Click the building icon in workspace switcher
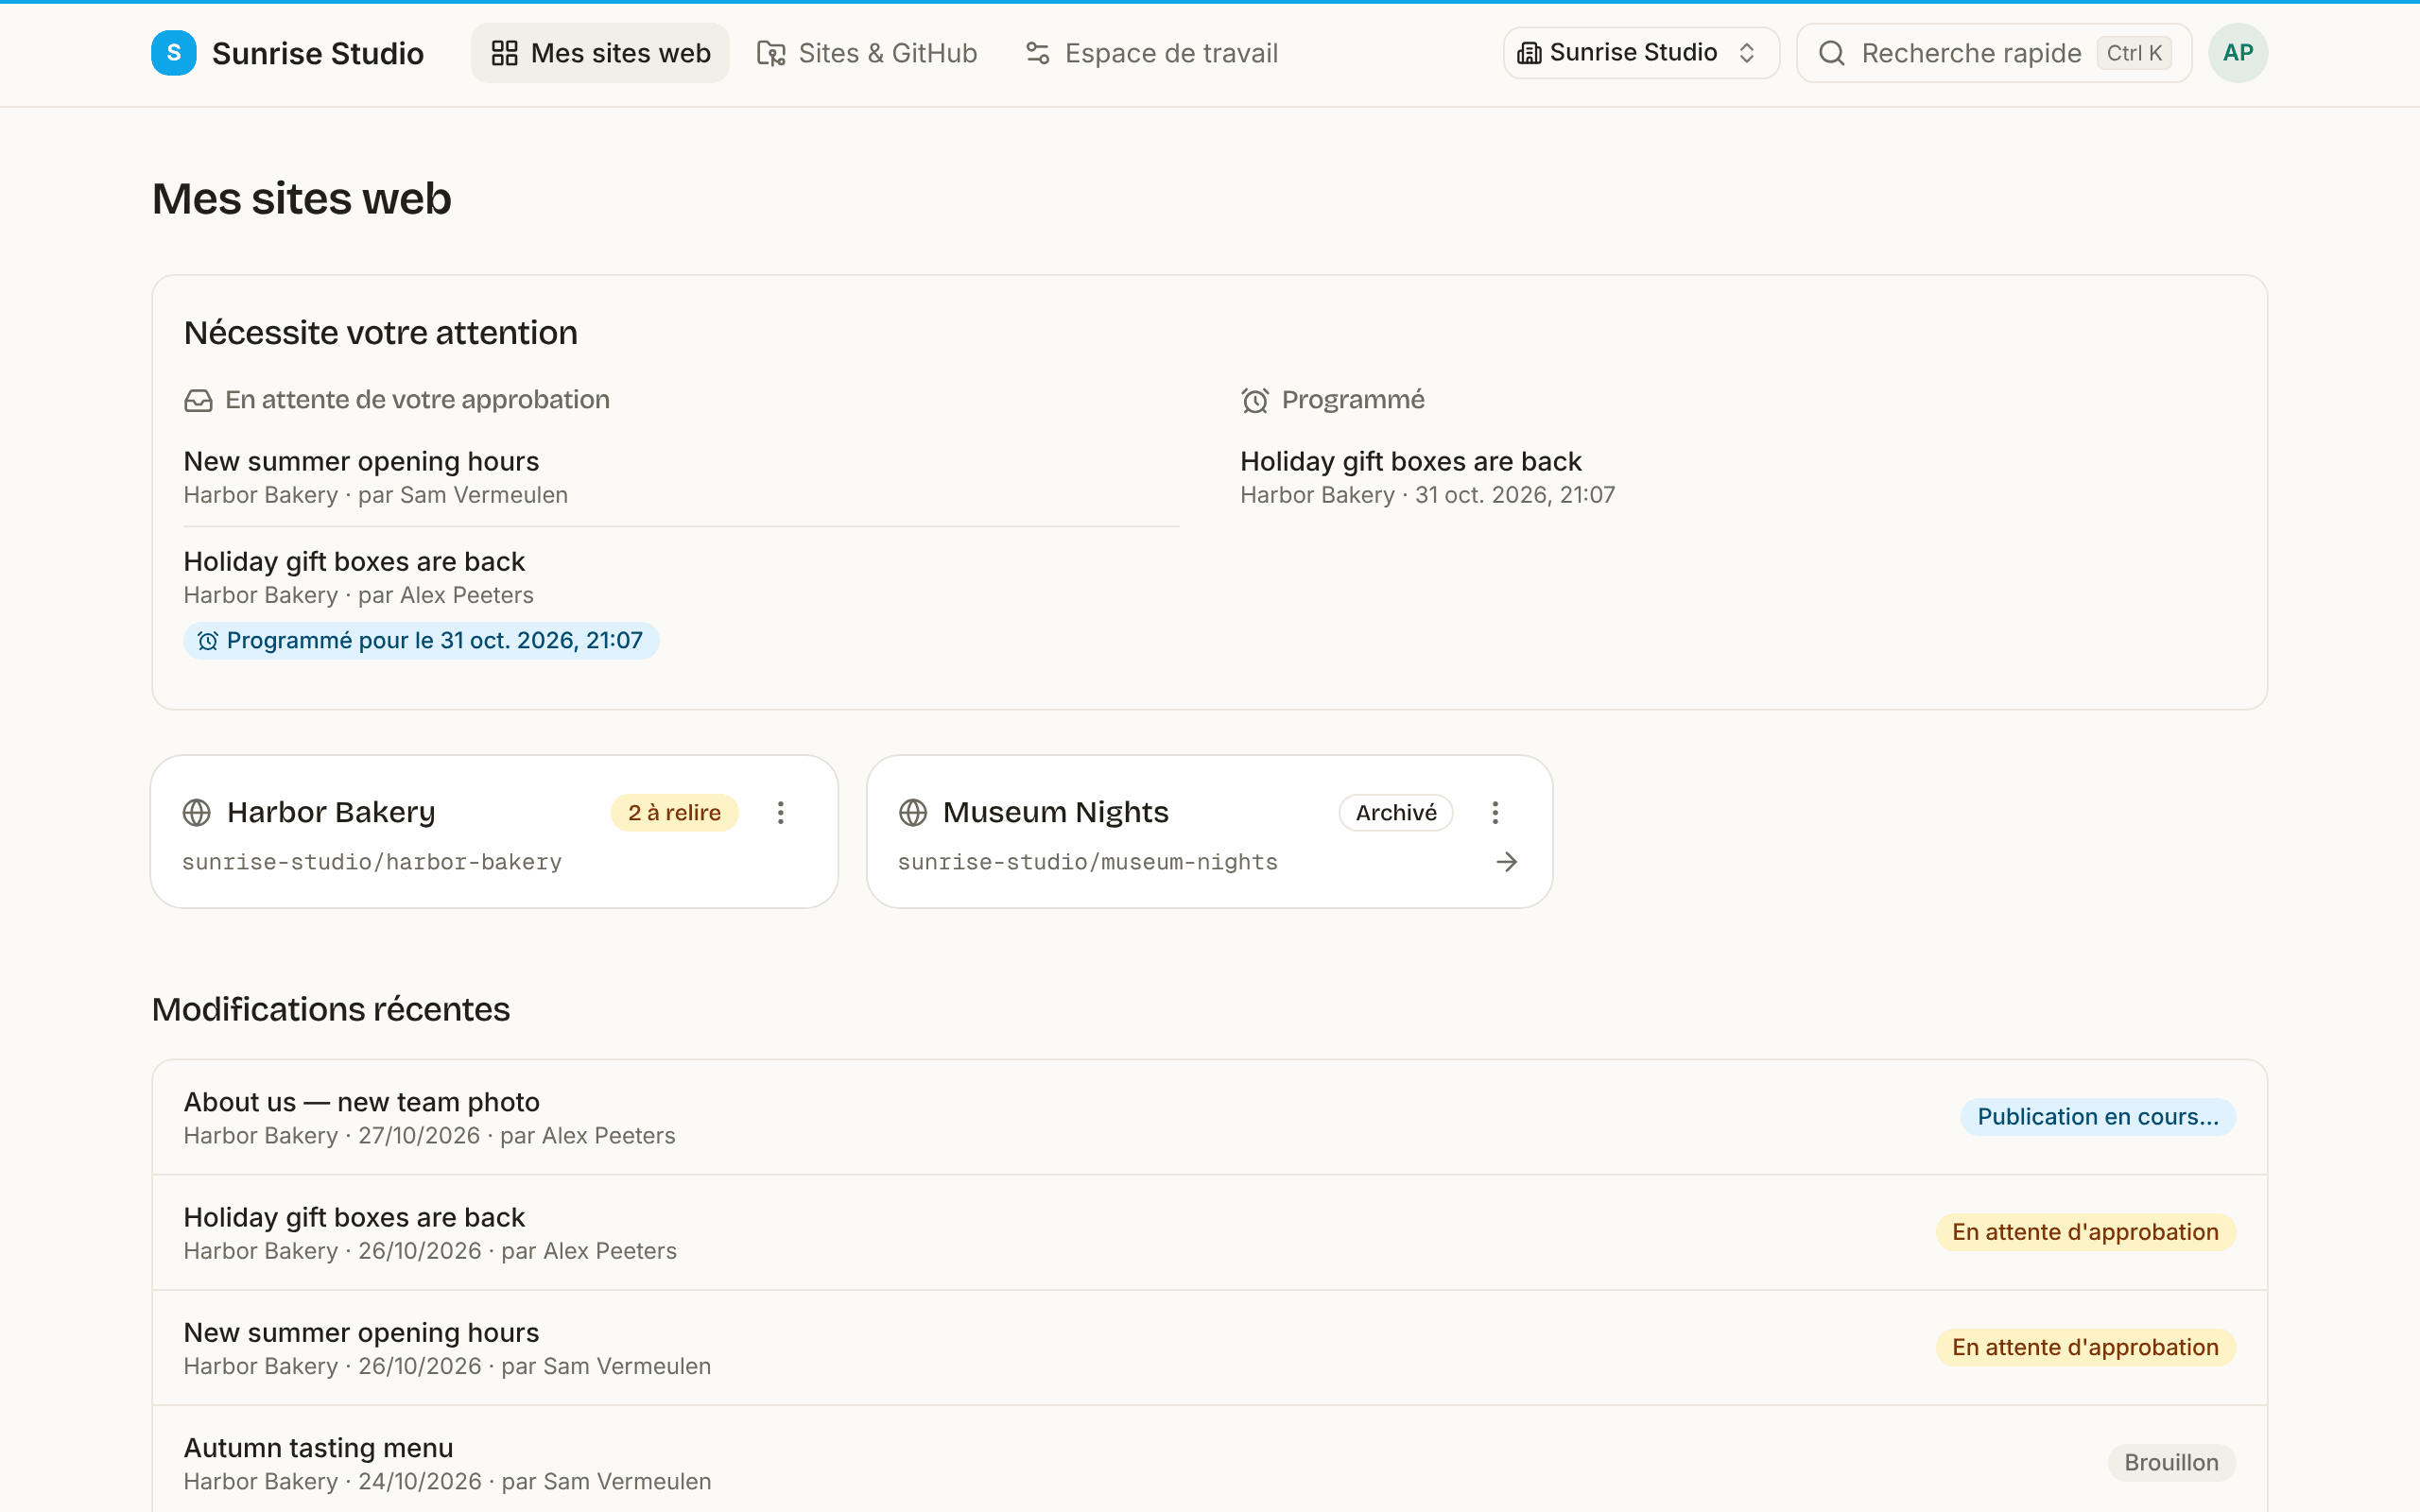 (1529, 53)
